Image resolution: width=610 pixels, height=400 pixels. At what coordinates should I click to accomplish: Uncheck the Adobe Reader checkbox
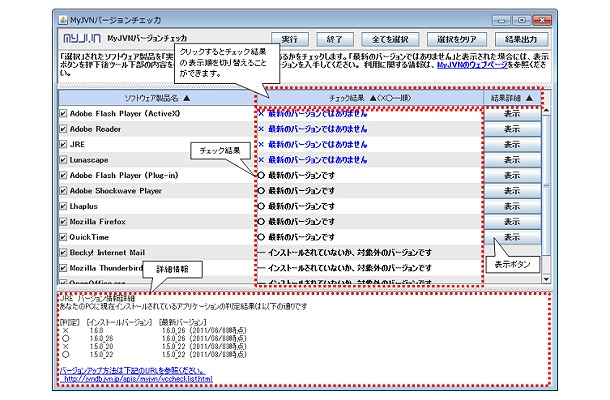tap(63, 129)
